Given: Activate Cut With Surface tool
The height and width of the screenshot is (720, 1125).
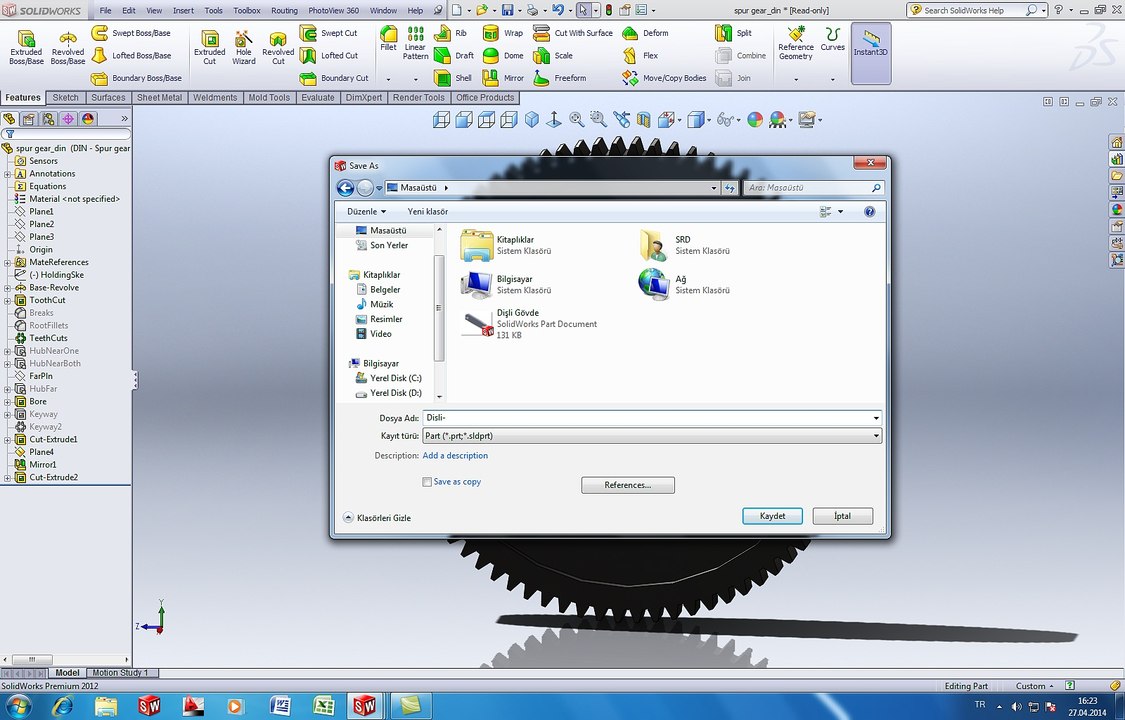Looking at the screenshot, I should pyautogui.click(x=573, y=33).
